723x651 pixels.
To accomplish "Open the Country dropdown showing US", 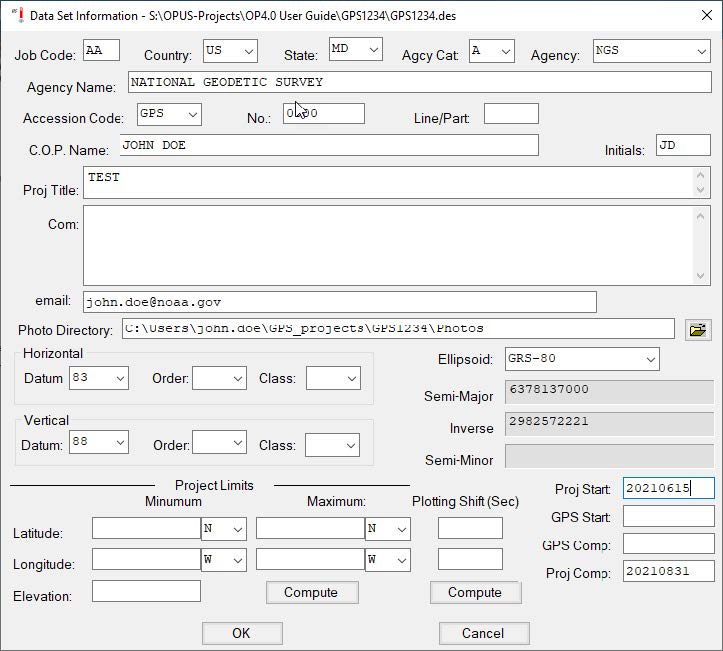I will coord(230,51).
